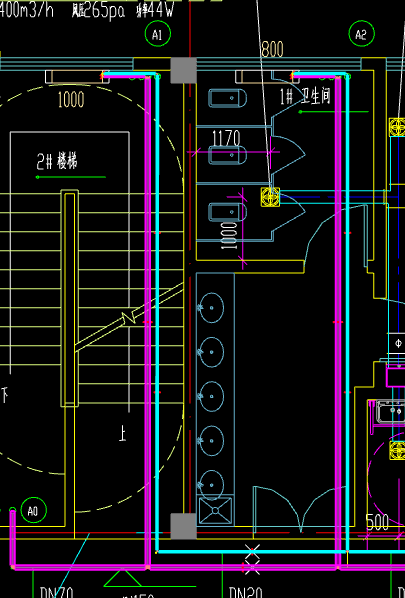405x598 pixels.
Task: Click the A1 grid axis bubble
Action: [158, 34]
